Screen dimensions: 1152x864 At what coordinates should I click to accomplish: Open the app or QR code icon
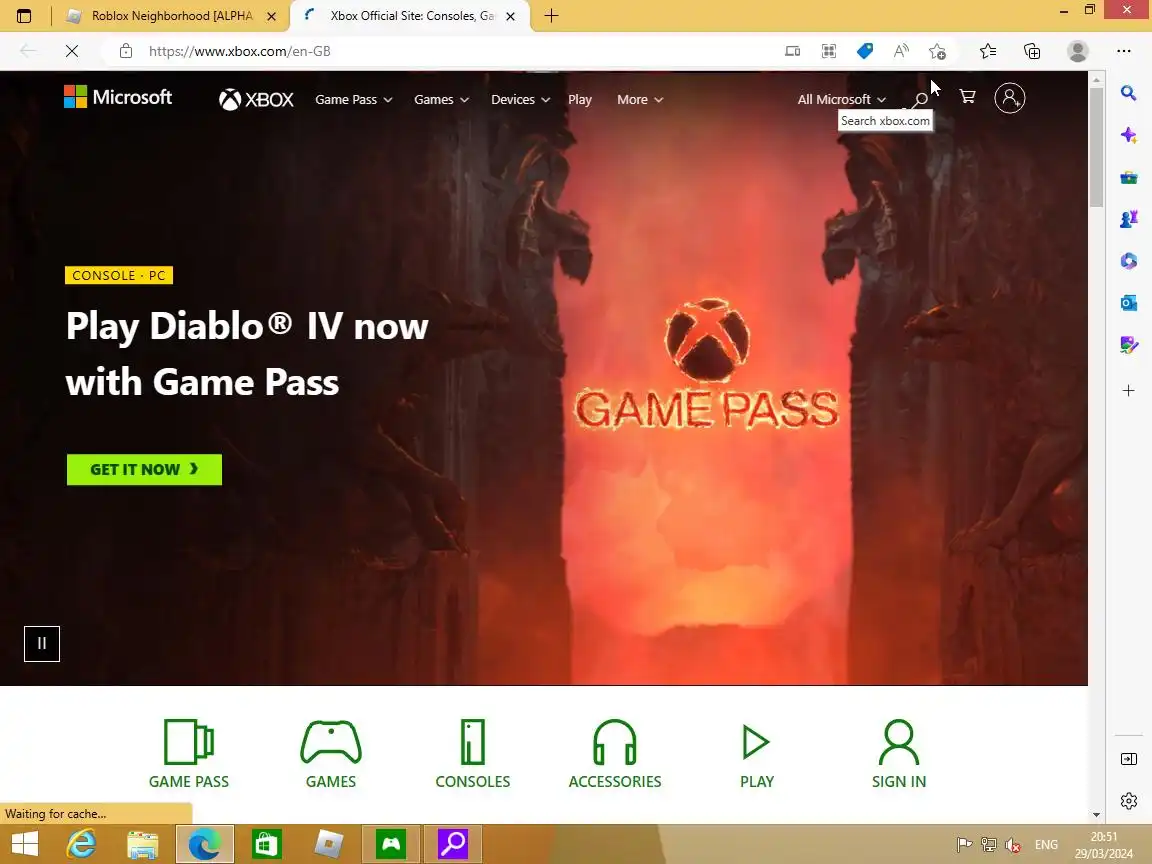829,51
